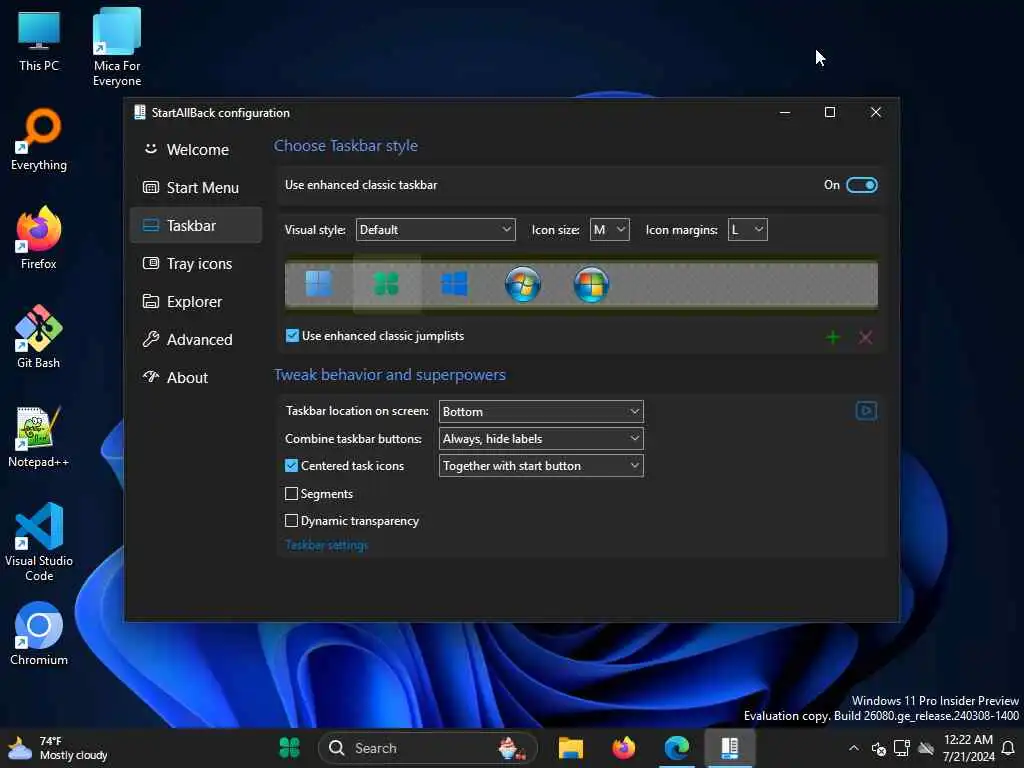Image resolution: width=1024 pixels, height=768 pixels.
Task: Select Taskbar section in sidebar
Action: coord(196,225)
